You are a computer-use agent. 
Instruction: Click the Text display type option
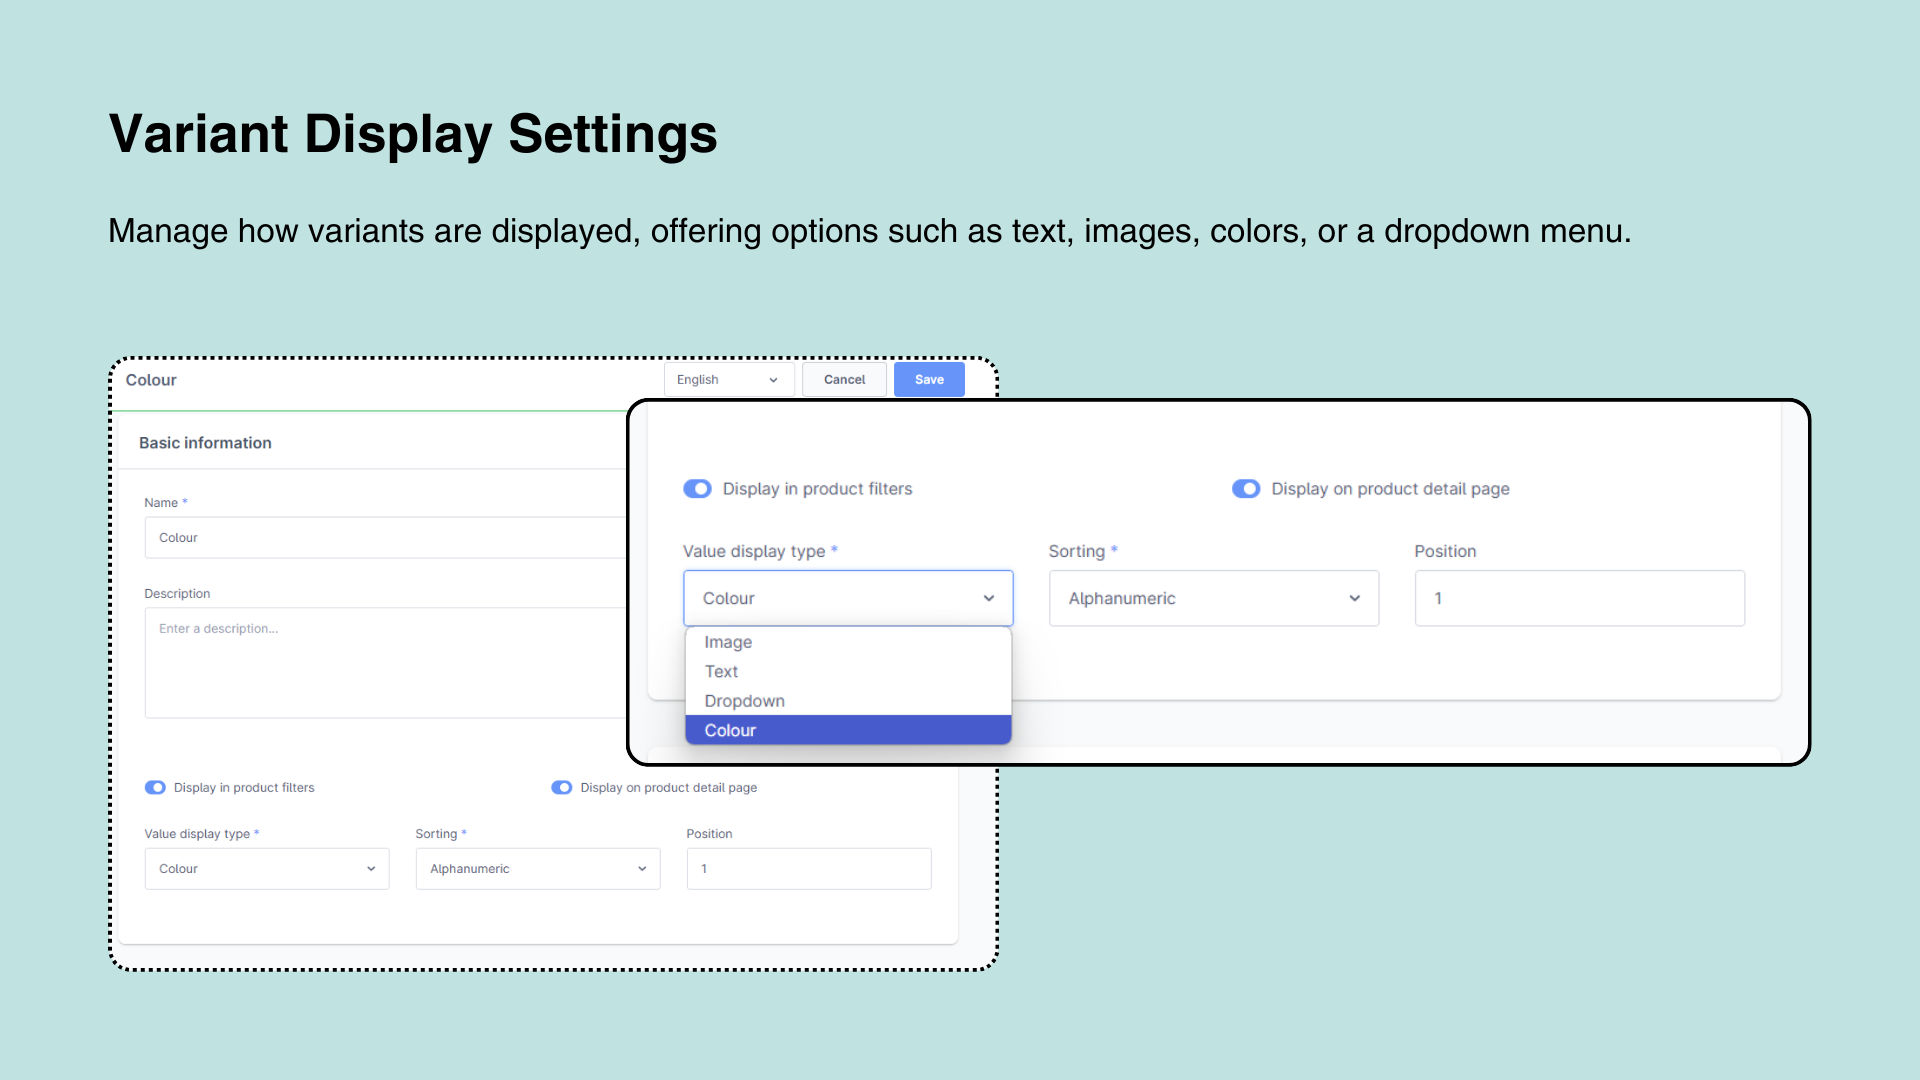click(x=719, y=671)
